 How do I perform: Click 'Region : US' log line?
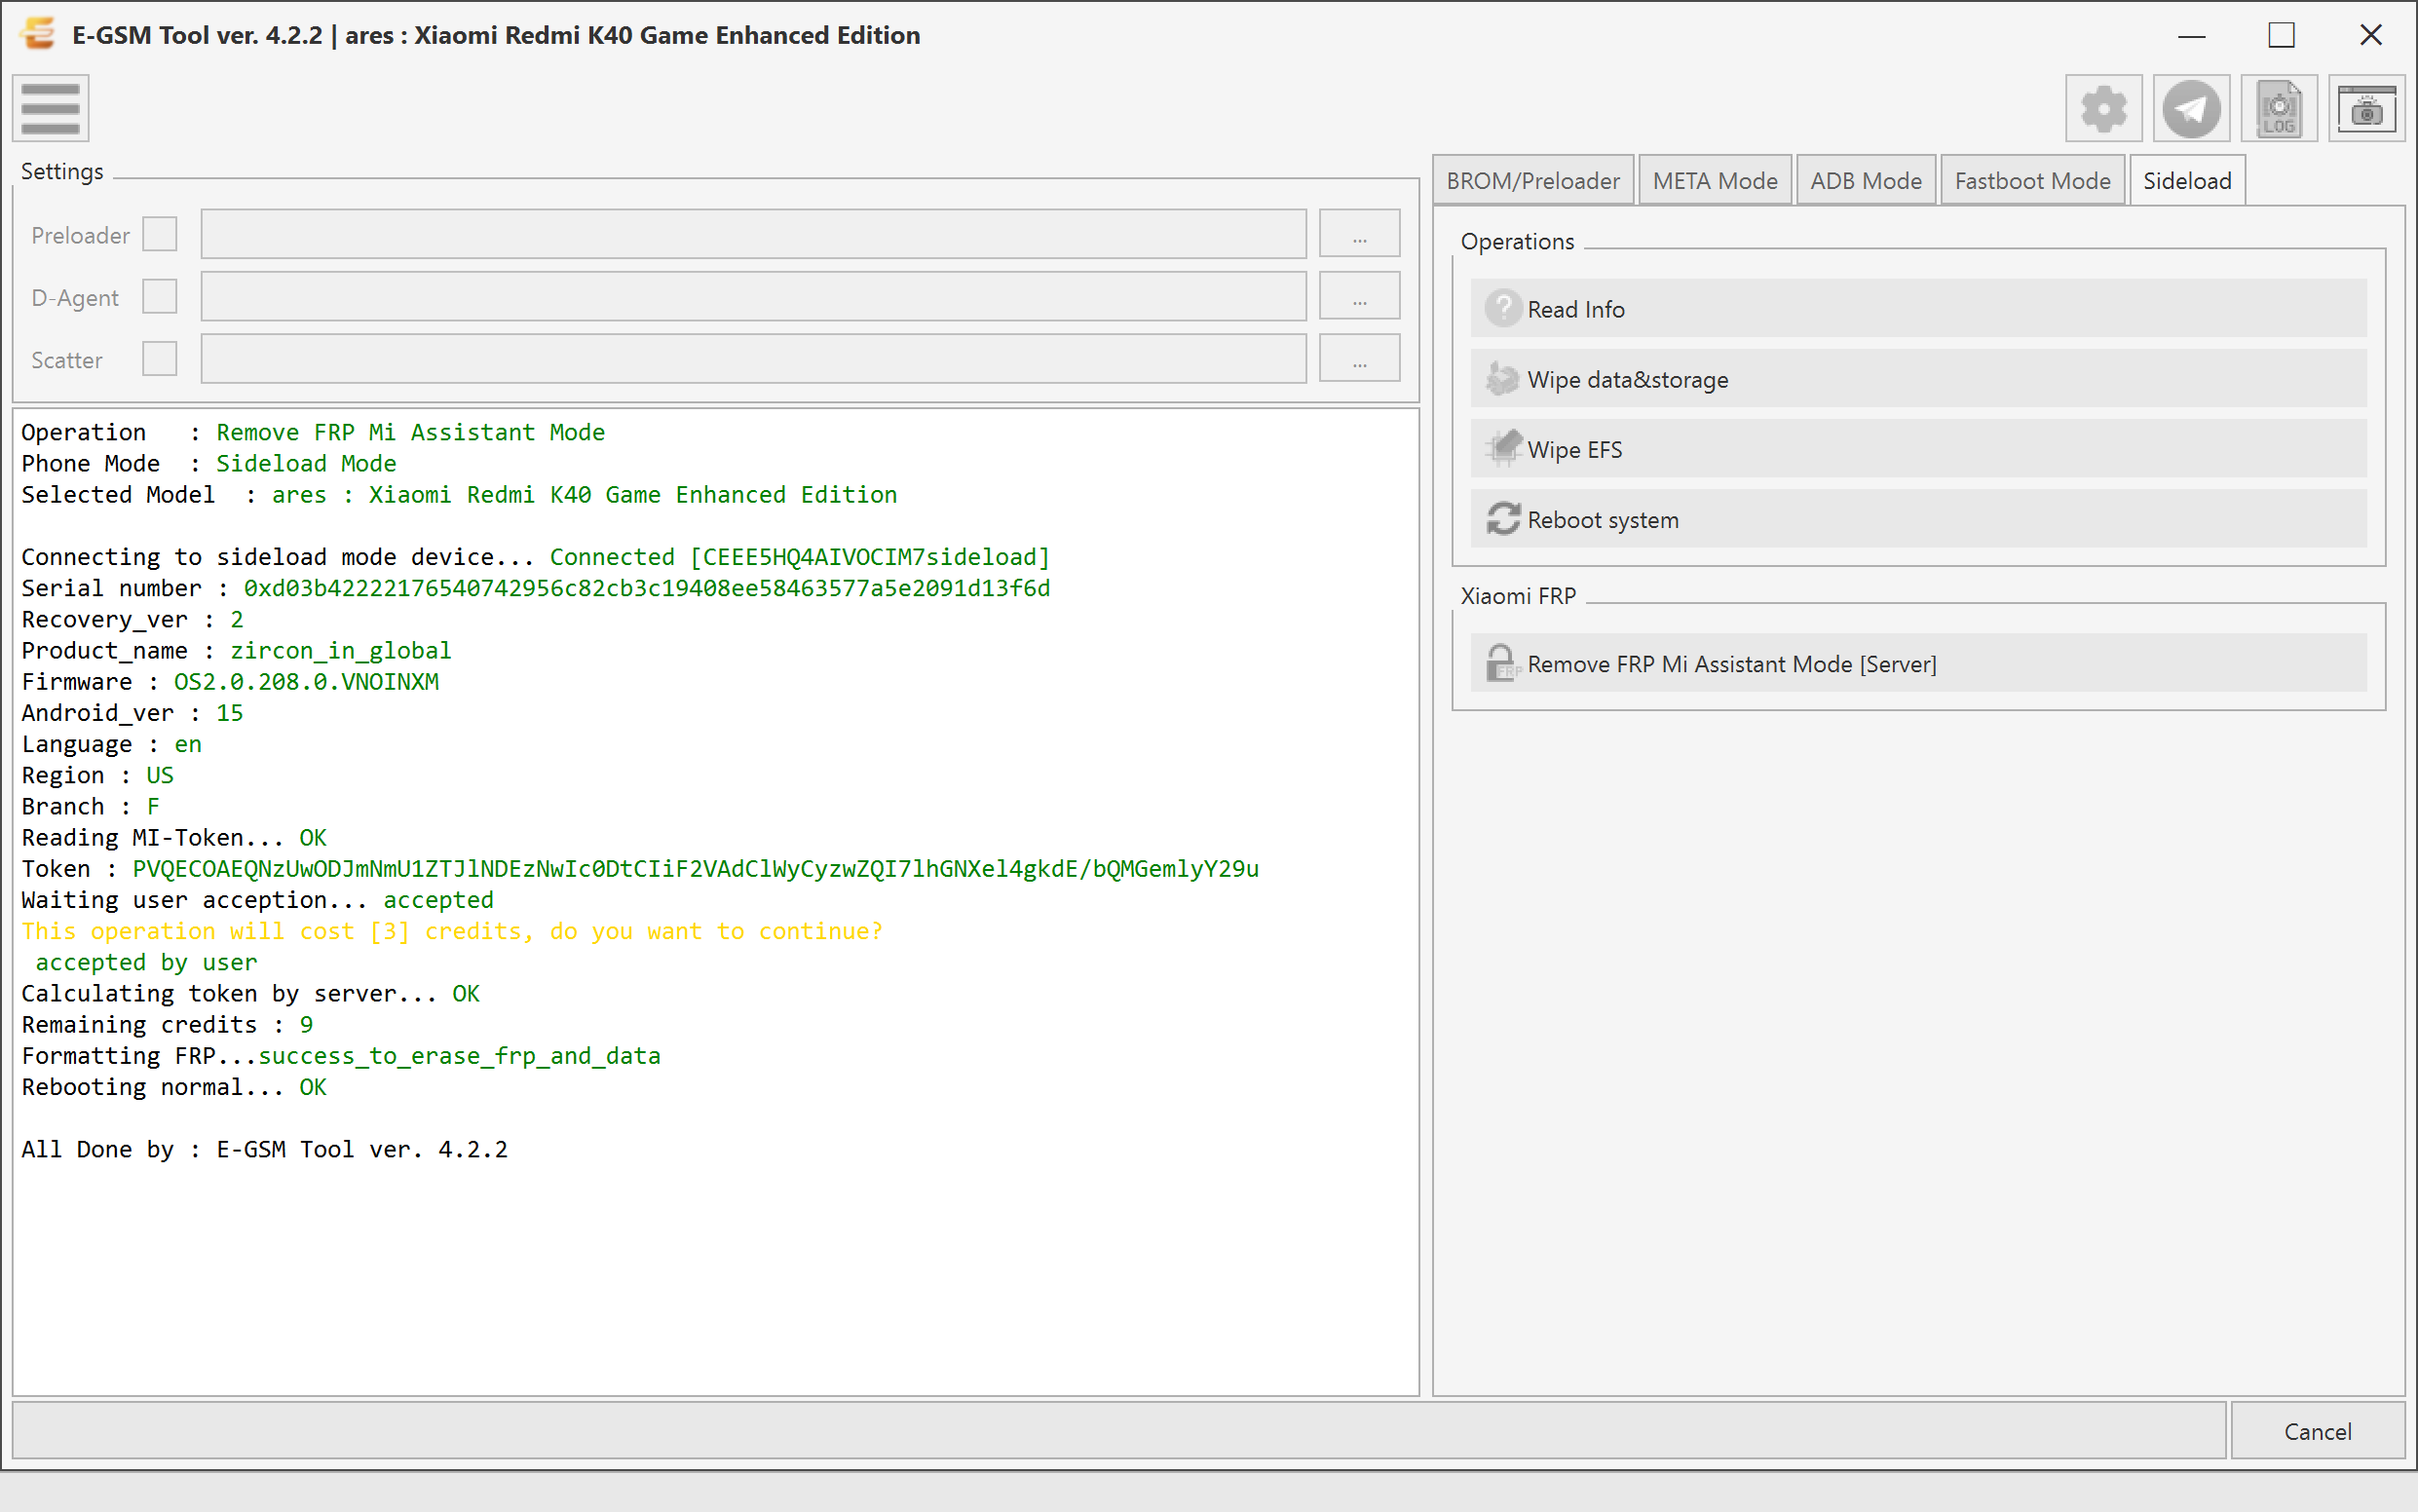pos(97,776)
